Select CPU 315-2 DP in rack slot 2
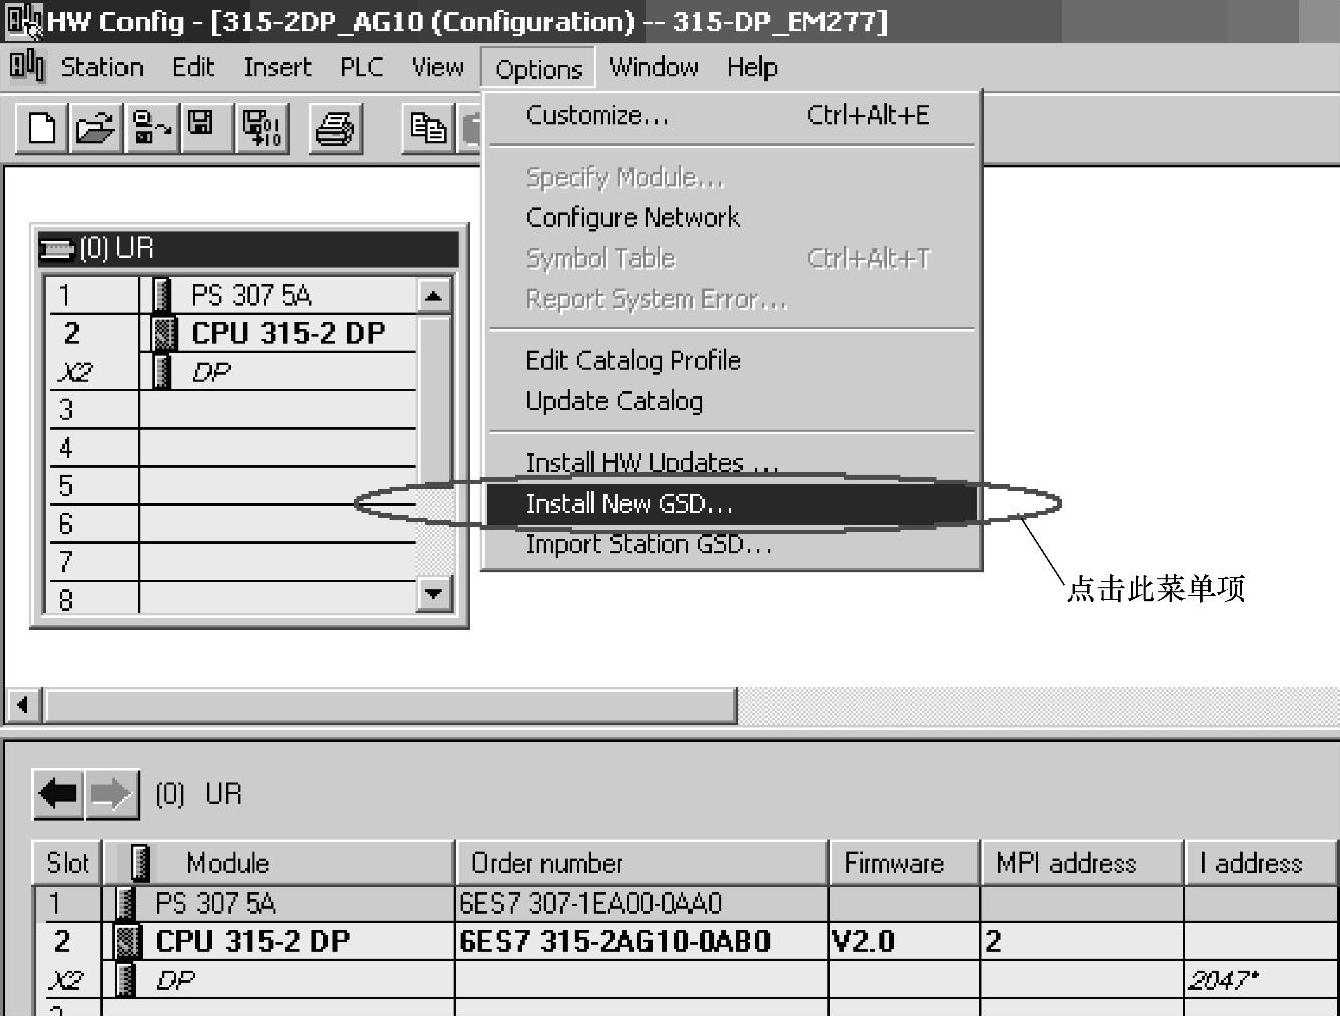 pos(287,333)
